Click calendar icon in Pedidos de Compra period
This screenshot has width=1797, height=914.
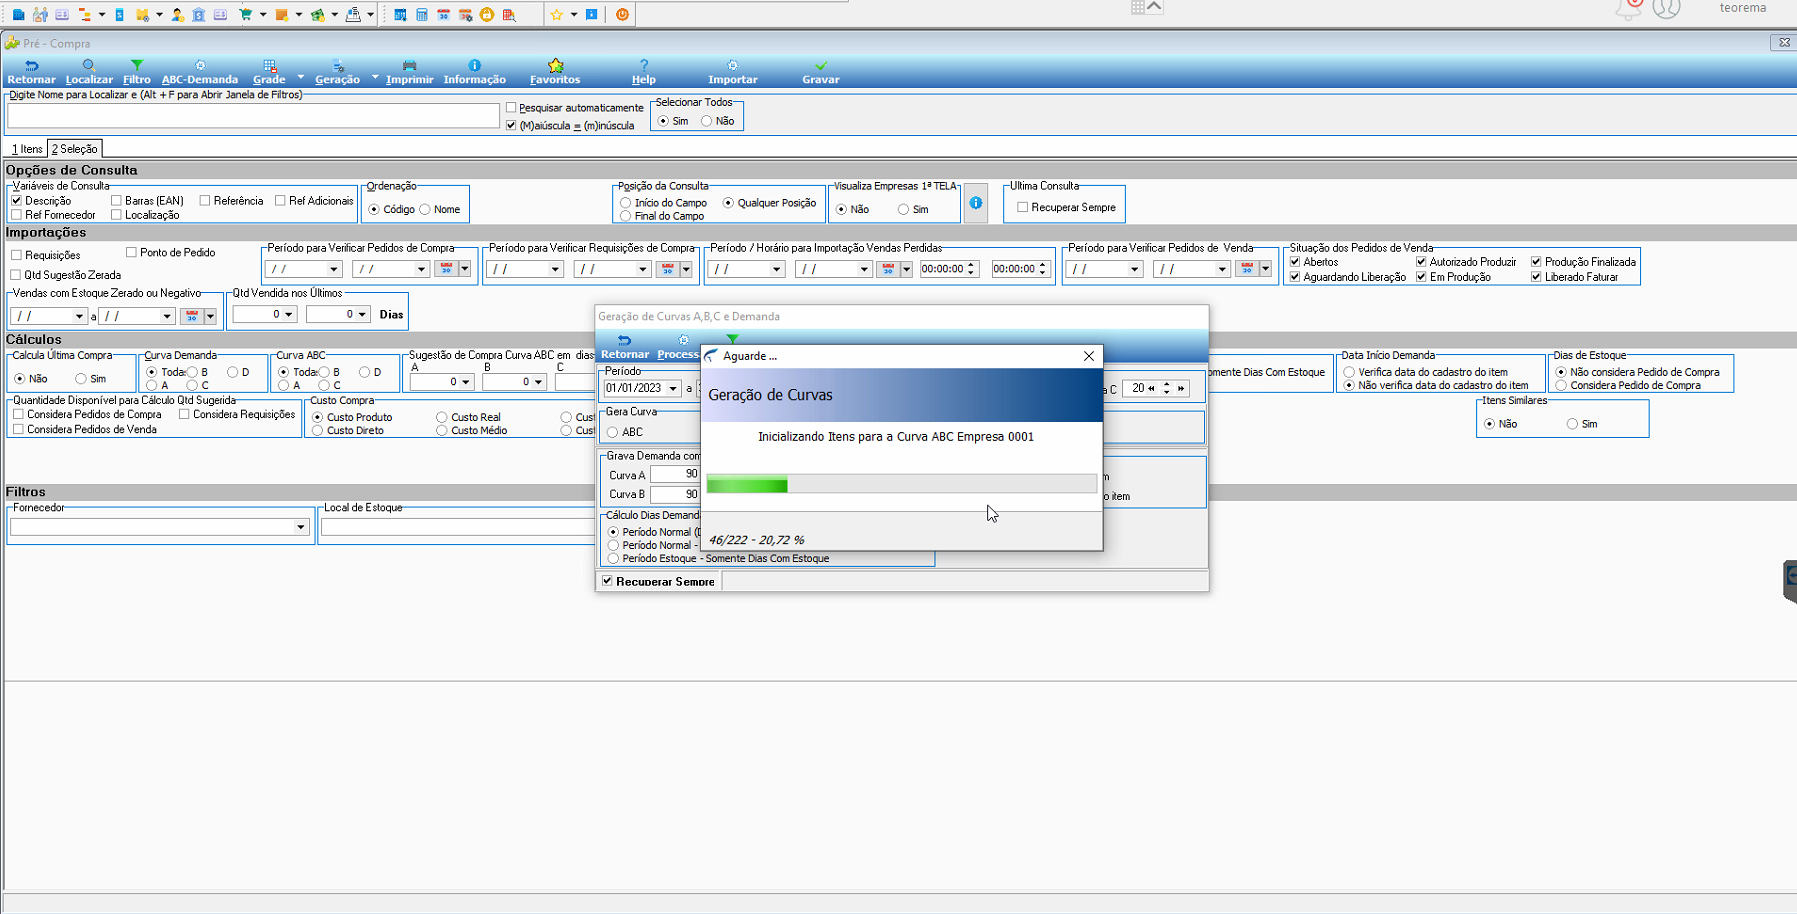pyautogui.click(x=447, y=269)
